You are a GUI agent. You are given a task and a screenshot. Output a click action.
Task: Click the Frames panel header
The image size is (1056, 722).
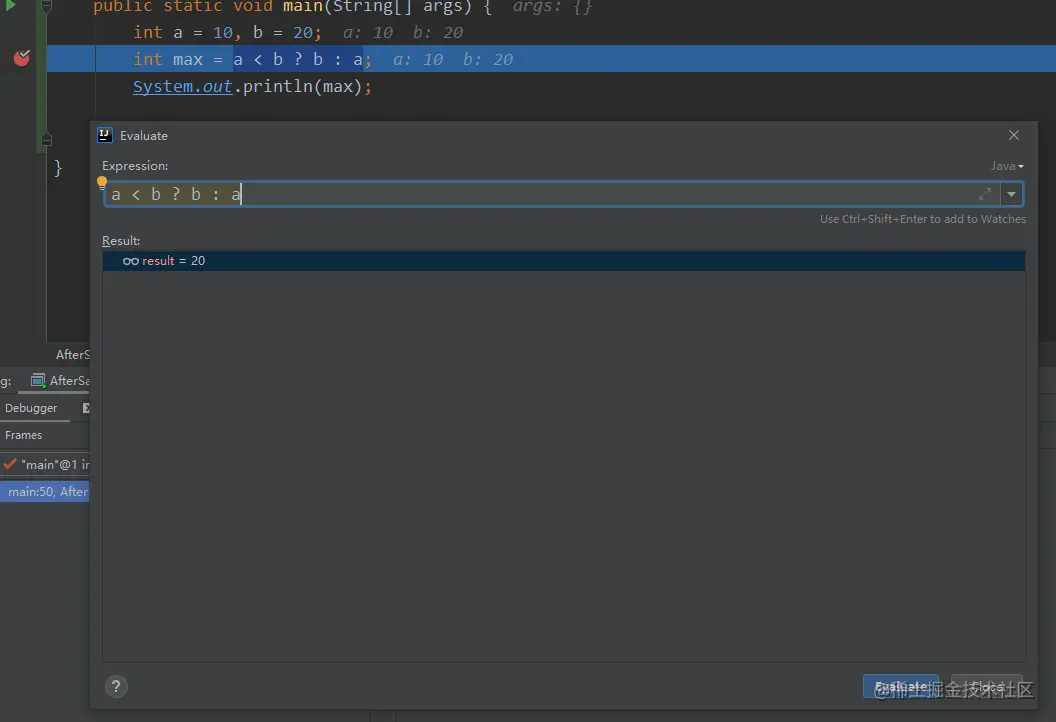click(x=24, y=435)
